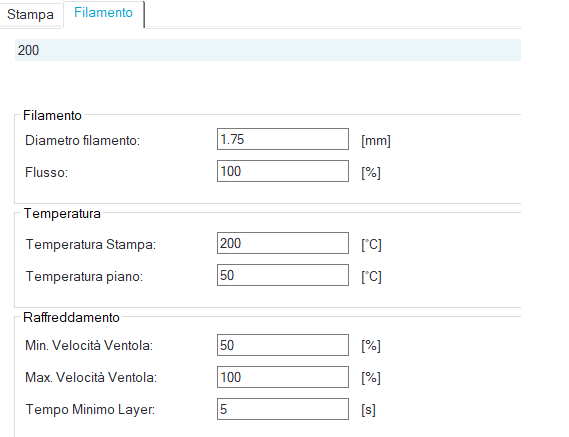Switch to the Stampa tab
Screen dimensions: 569x437
pyautogui.click(x=30, y=15)
